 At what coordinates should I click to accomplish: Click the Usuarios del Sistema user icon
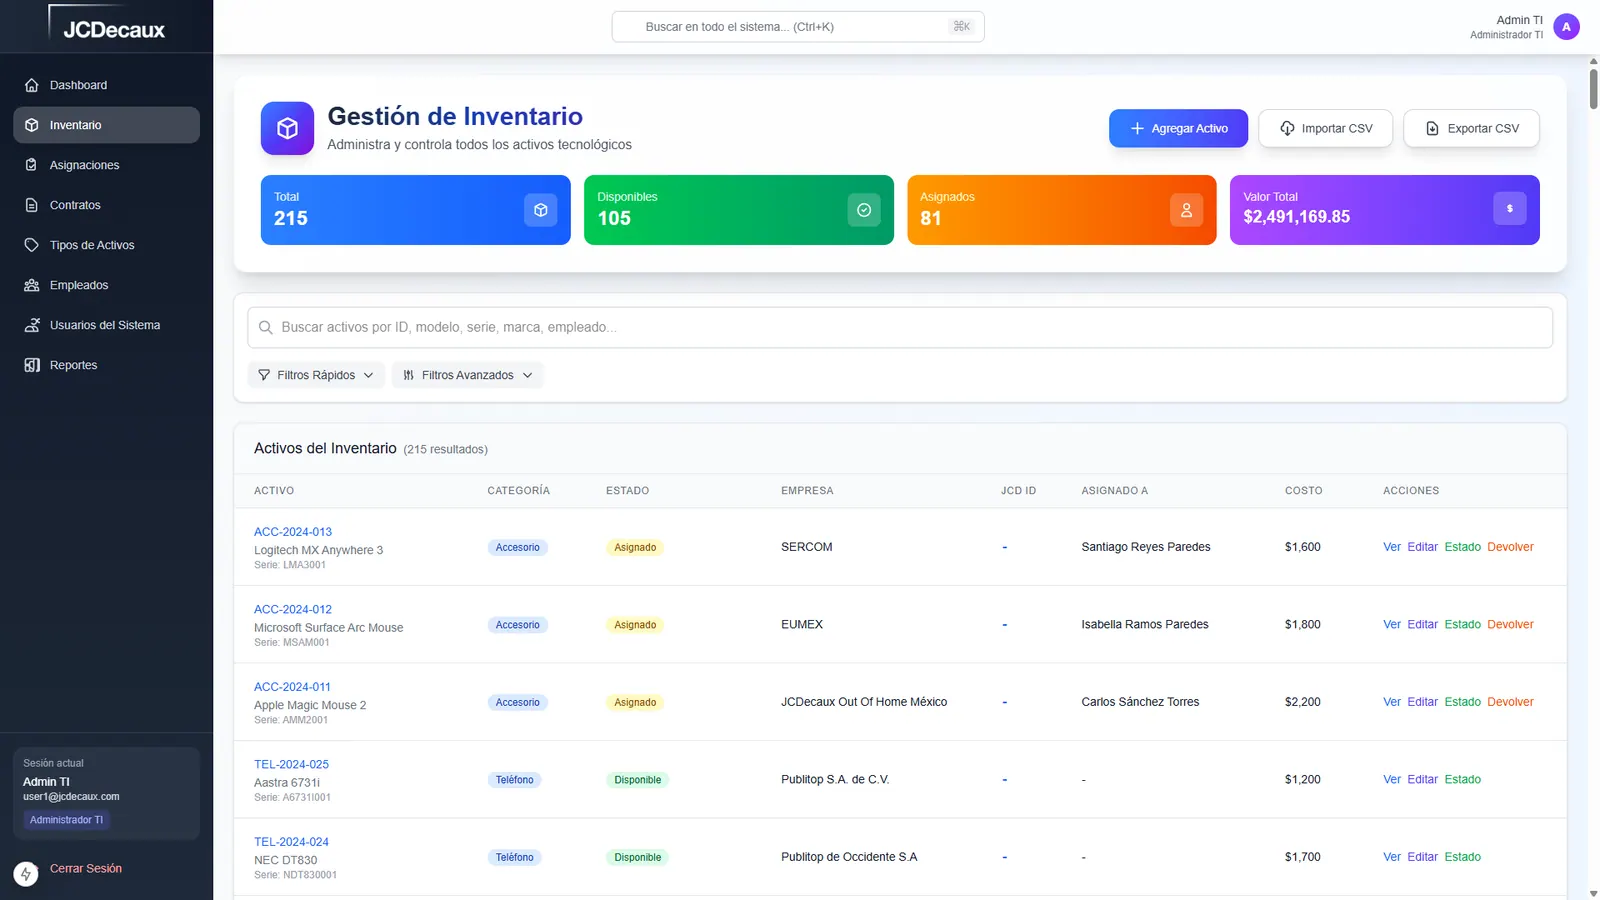[31, 325]
